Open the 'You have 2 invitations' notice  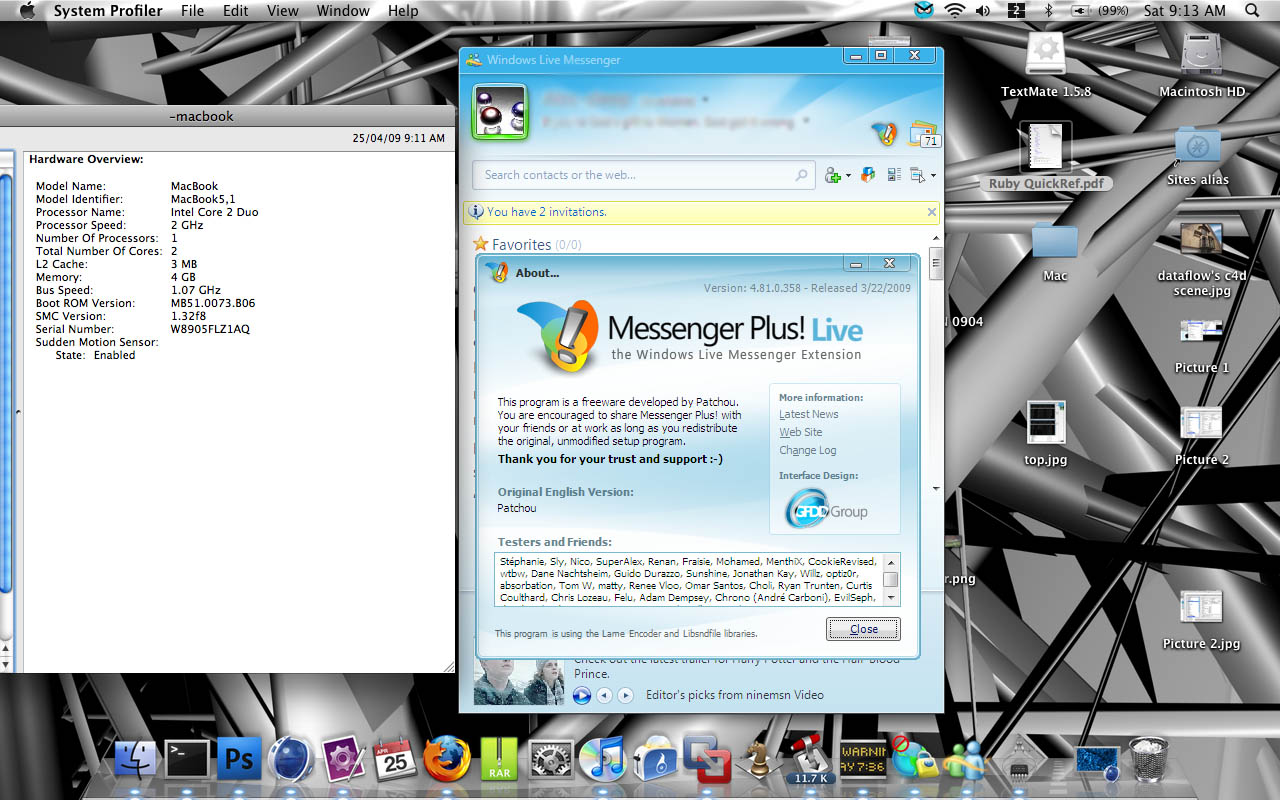(546, 212)
